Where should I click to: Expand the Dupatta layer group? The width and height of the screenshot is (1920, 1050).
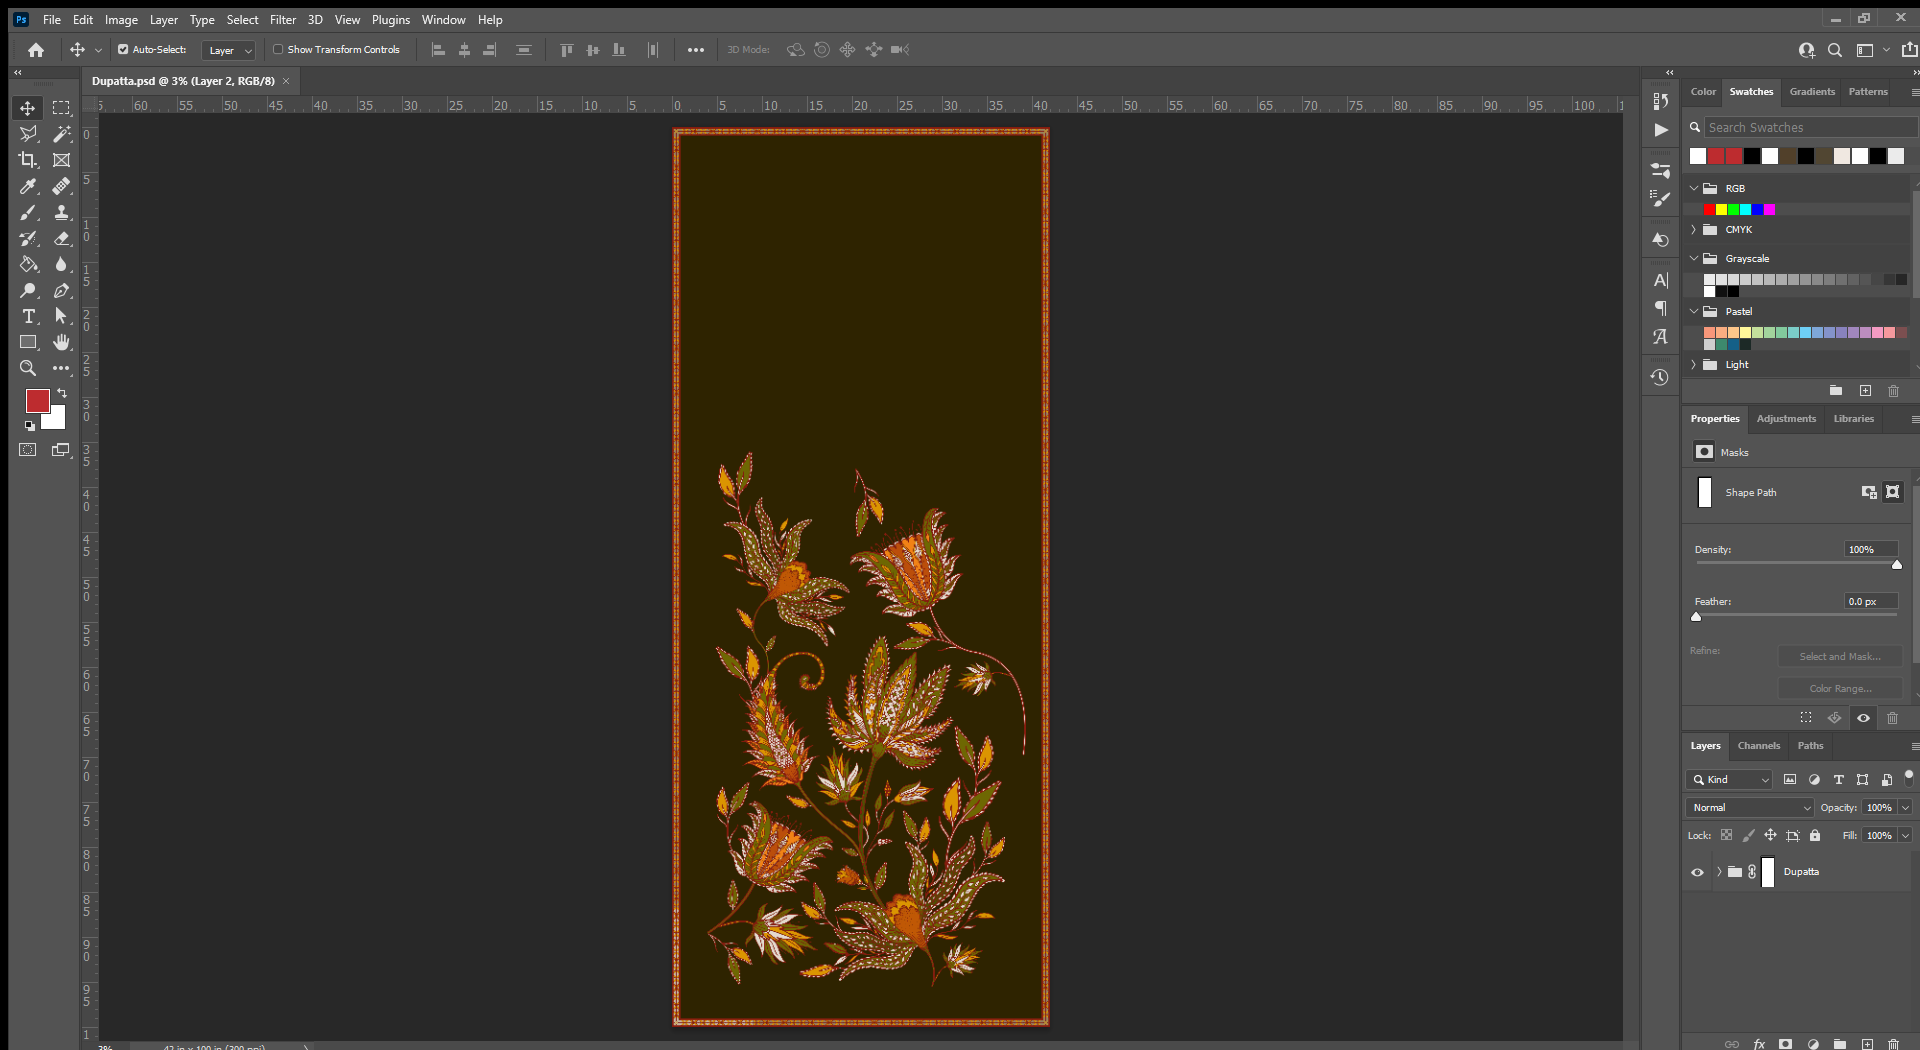tap(1719, 872)
